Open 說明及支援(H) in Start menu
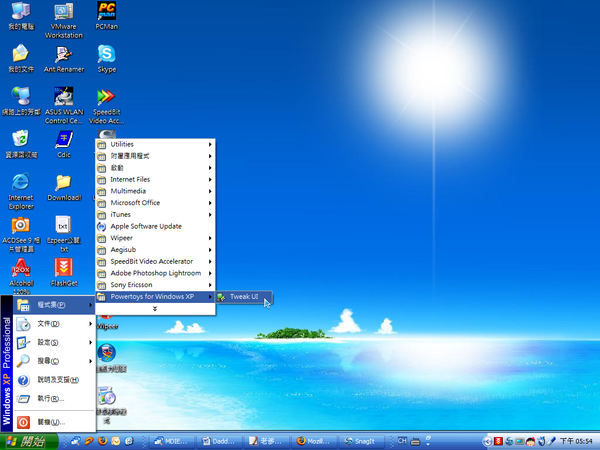This screenshot has width=600, height=450. click(54, 380)
